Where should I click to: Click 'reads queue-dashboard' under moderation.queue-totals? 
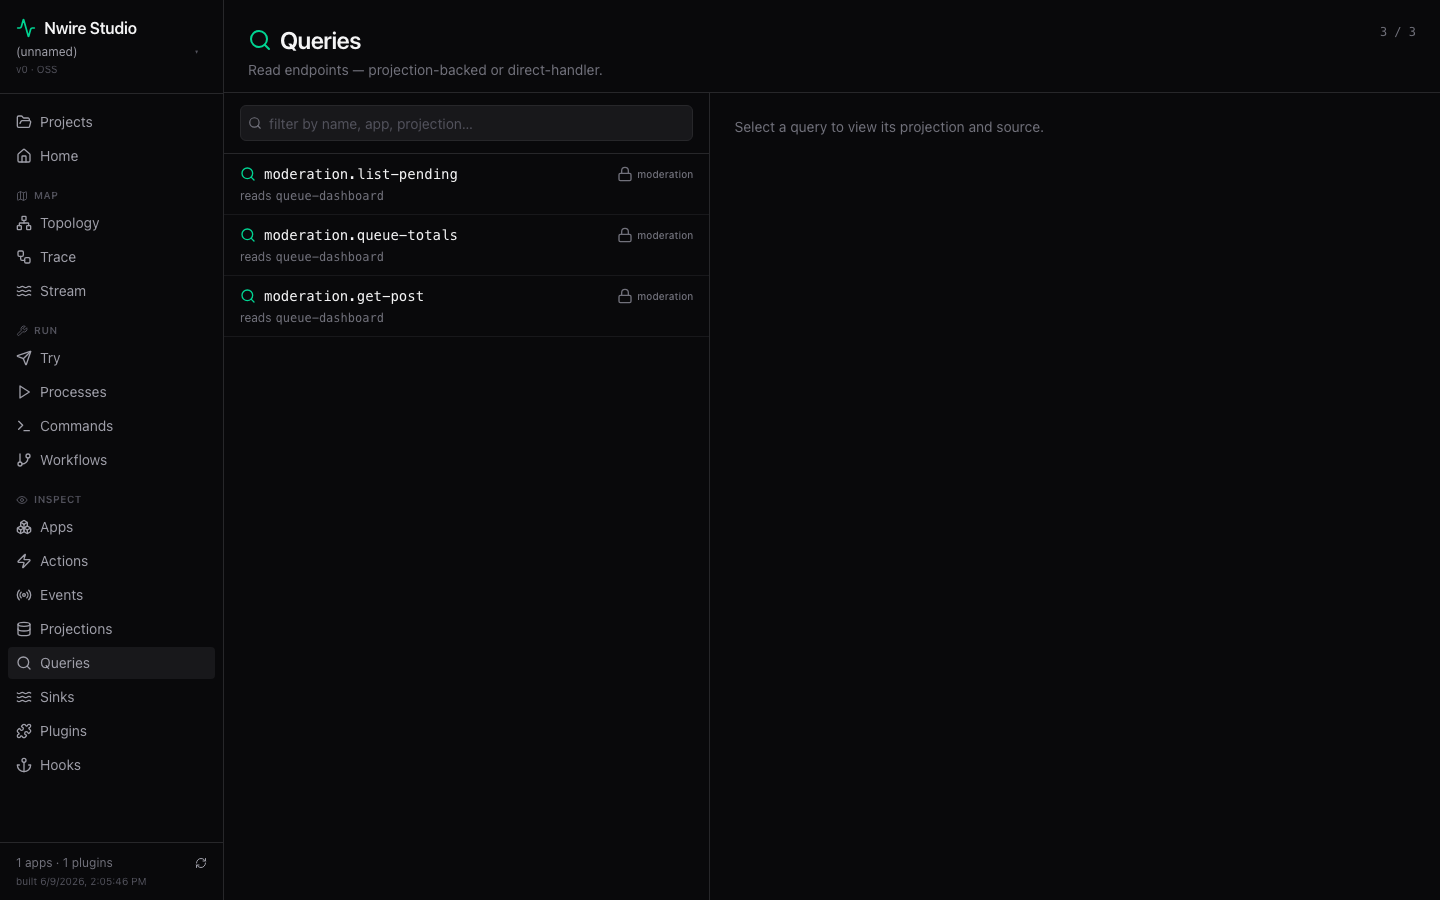tap(312, 257)
